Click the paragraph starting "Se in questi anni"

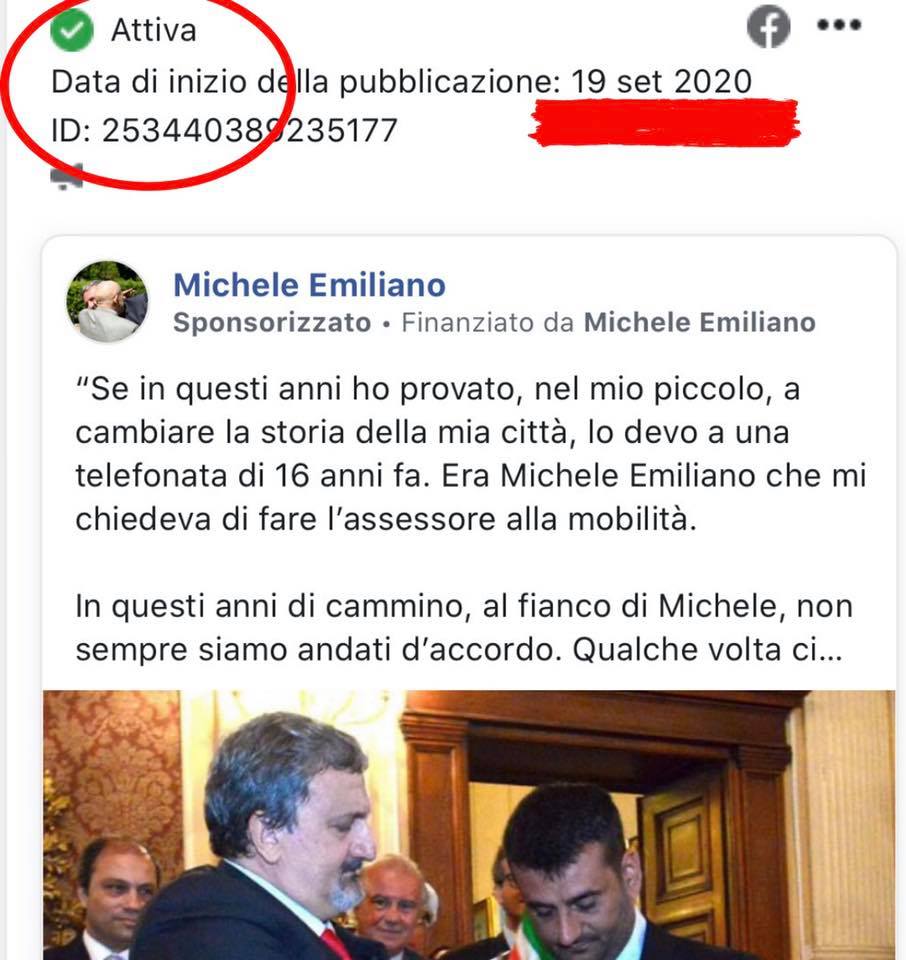pos(470,454)
